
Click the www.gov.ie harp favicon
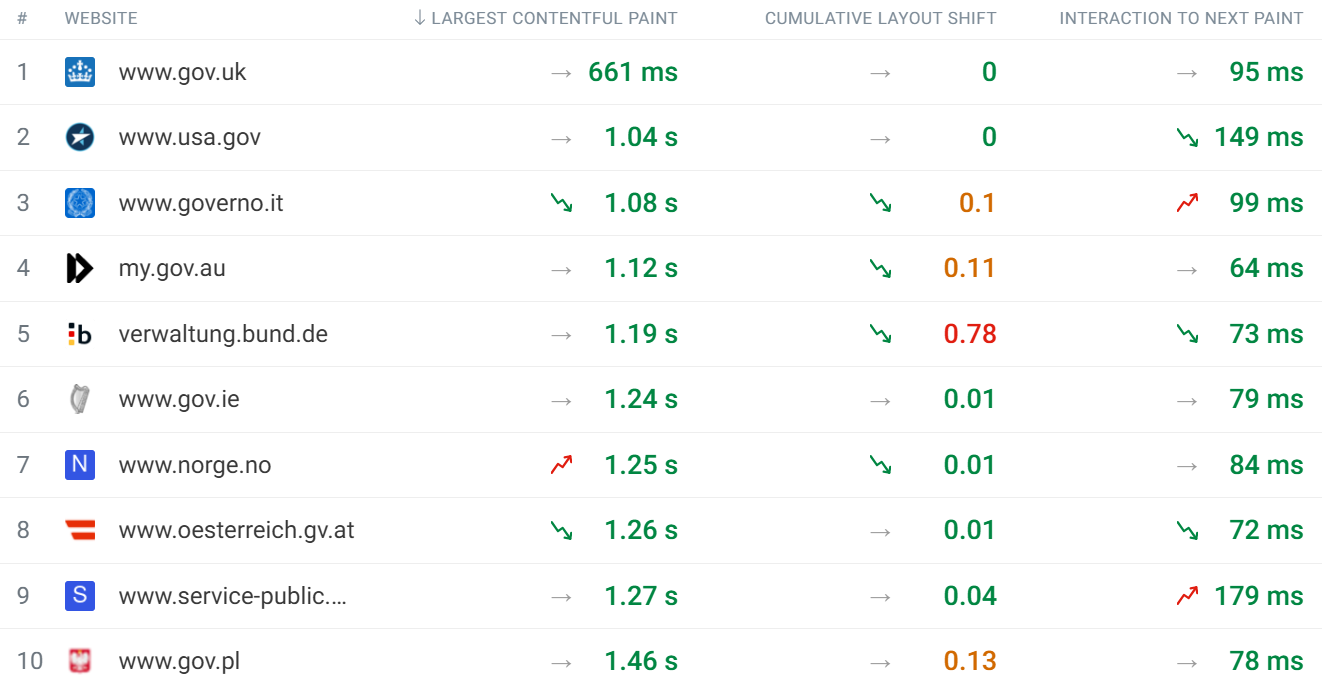pyautogui.click(x=80, y=399)
